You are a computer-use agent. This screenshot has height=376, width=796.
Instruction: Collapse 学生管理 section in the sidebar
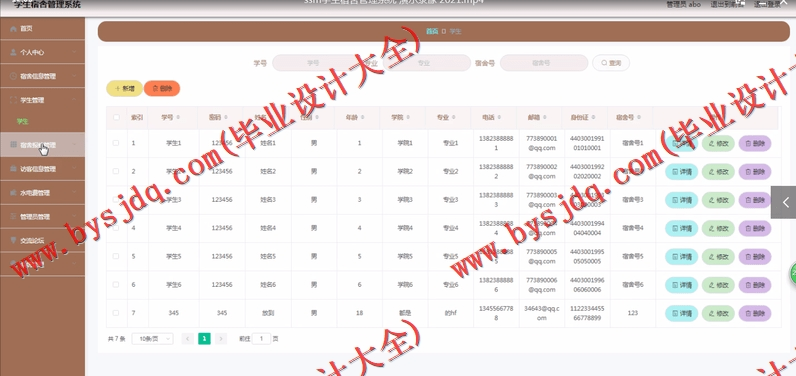click(x=43, y=100)
